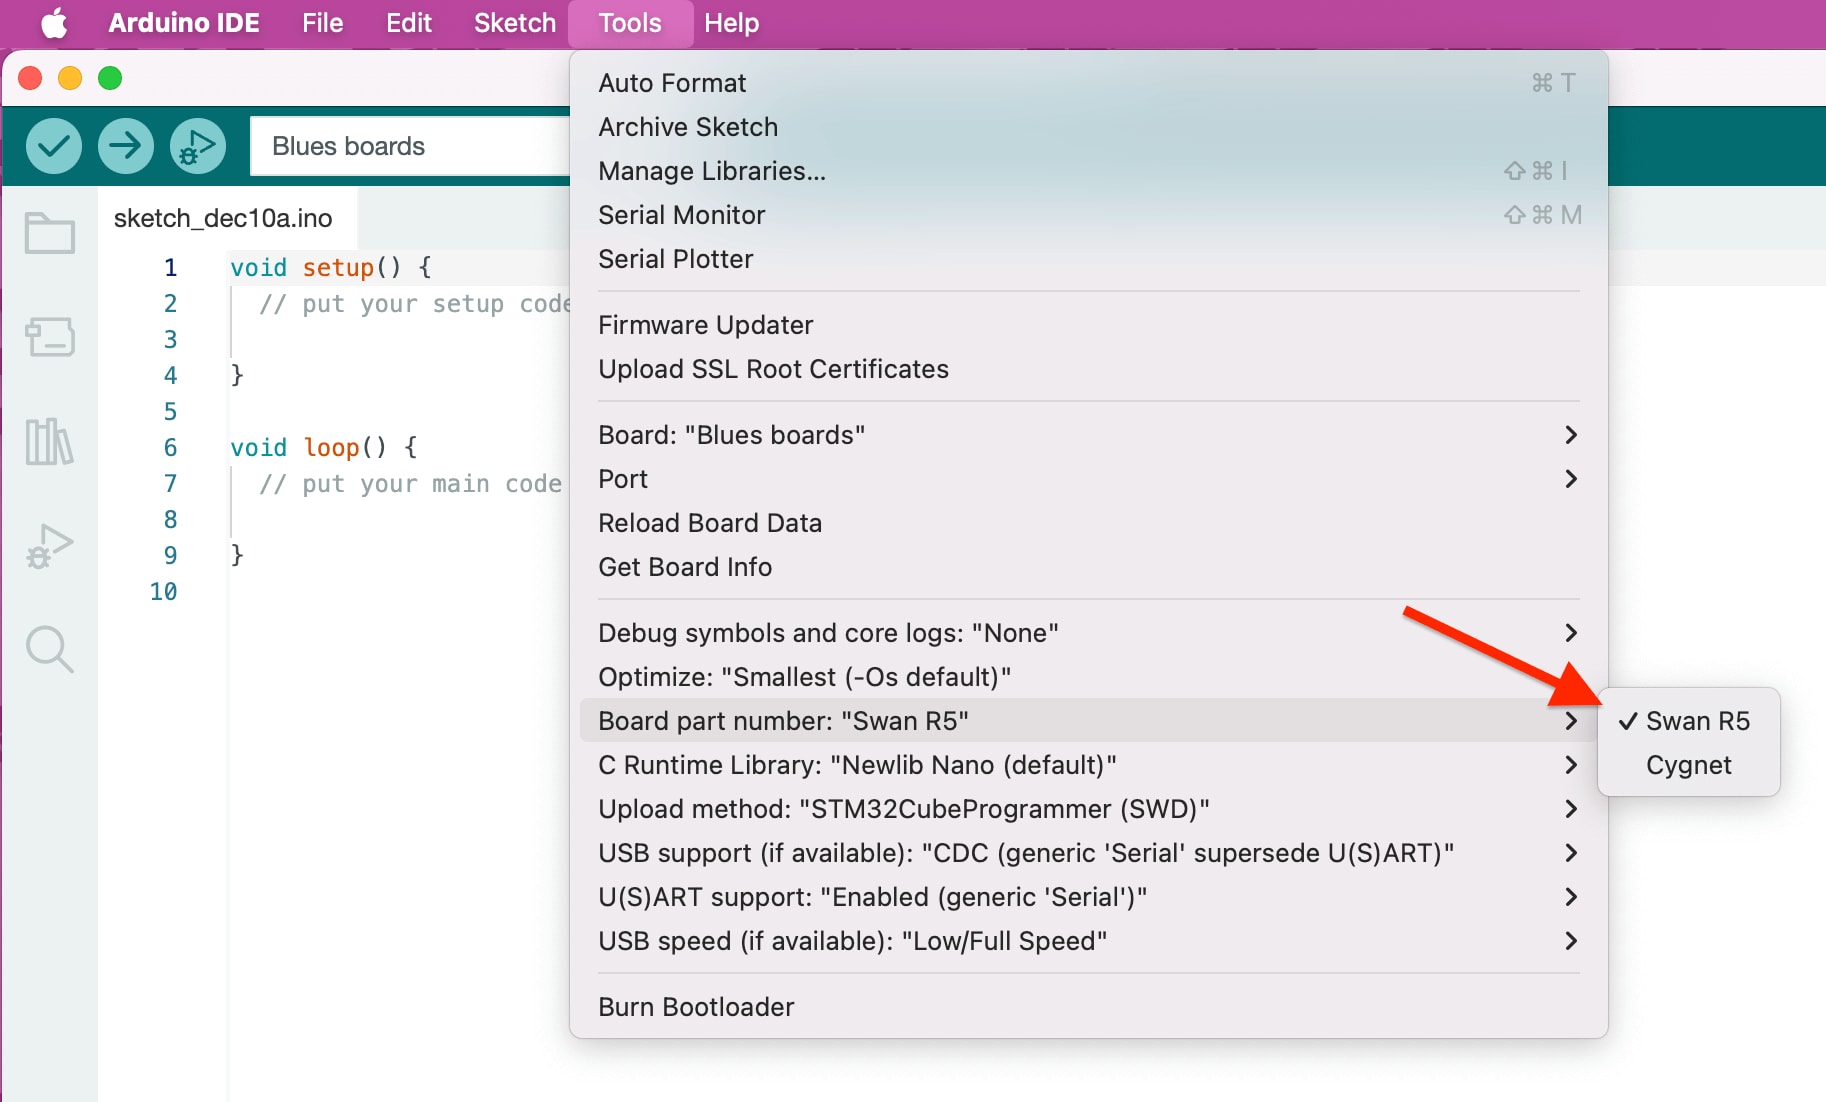Open the Serial Plotter menu entry
Viewport: 1826px width, 1102px height.
tap(1088, 259)
